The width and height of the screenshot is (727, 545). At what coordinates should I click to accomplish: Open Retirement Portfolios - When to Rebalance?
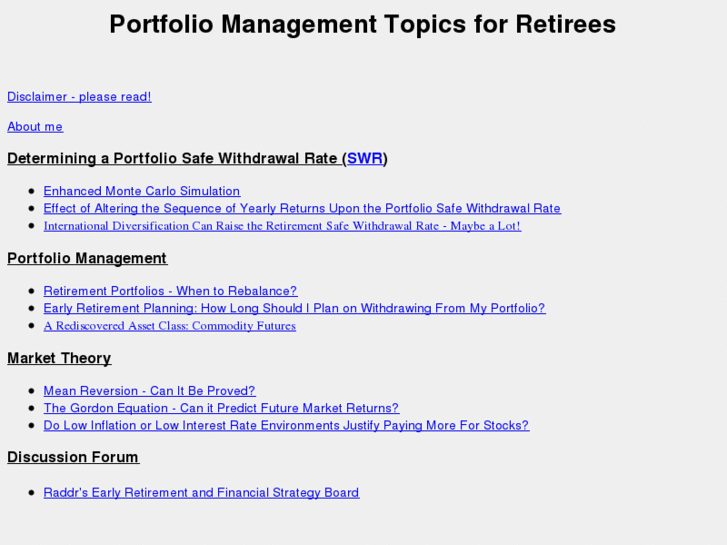[x=170, y=291]
